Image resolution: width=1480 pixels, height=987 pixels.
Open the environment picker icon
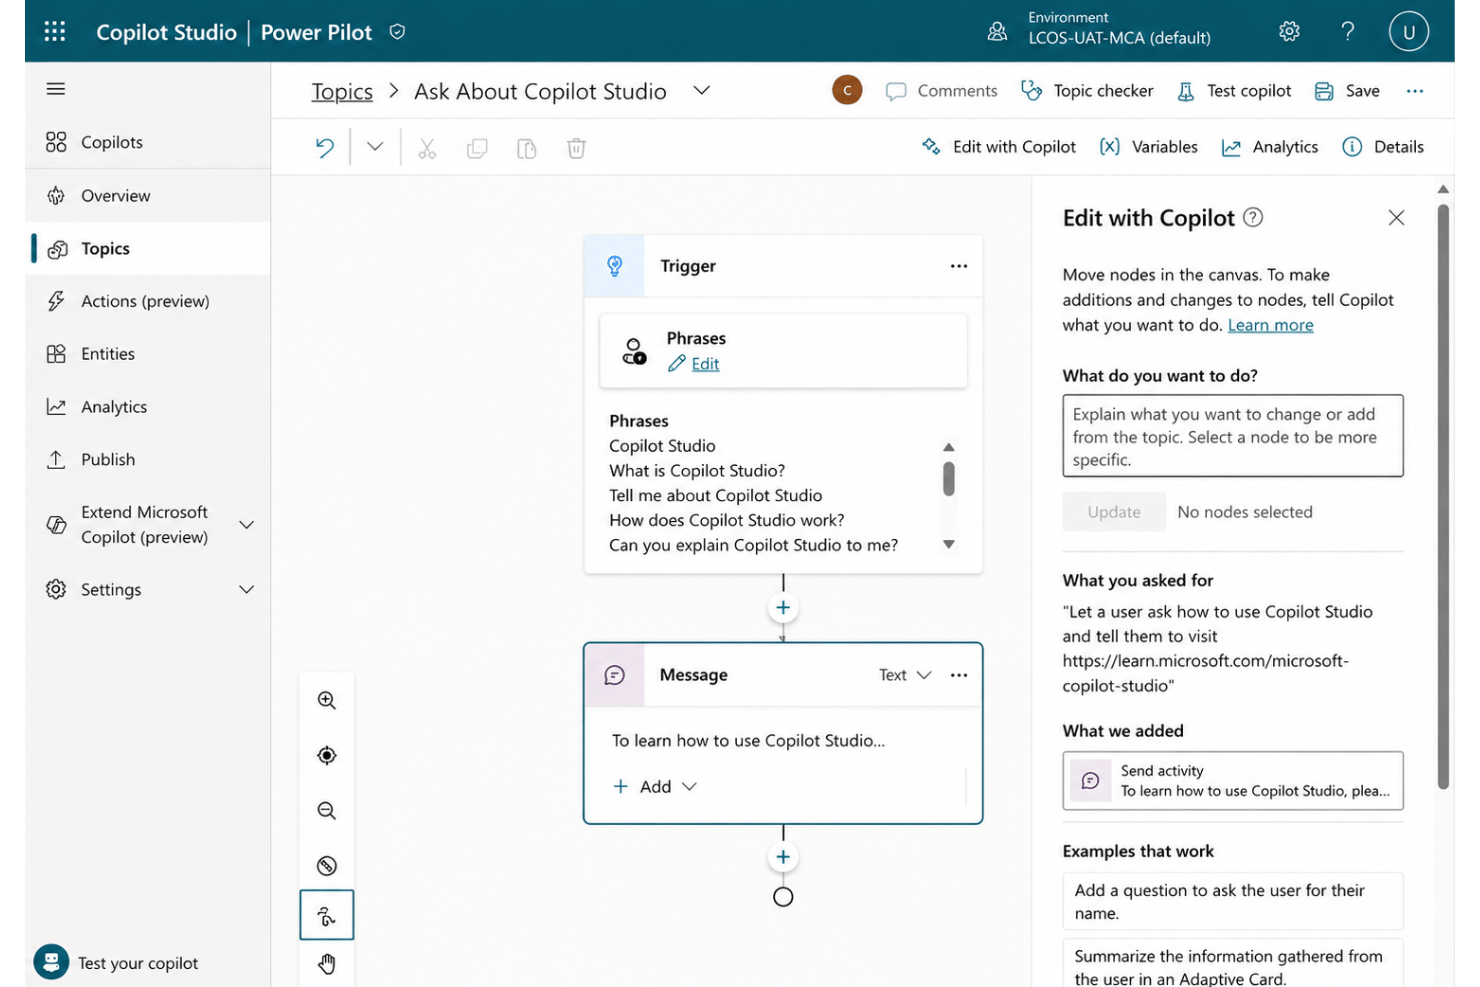997,31
